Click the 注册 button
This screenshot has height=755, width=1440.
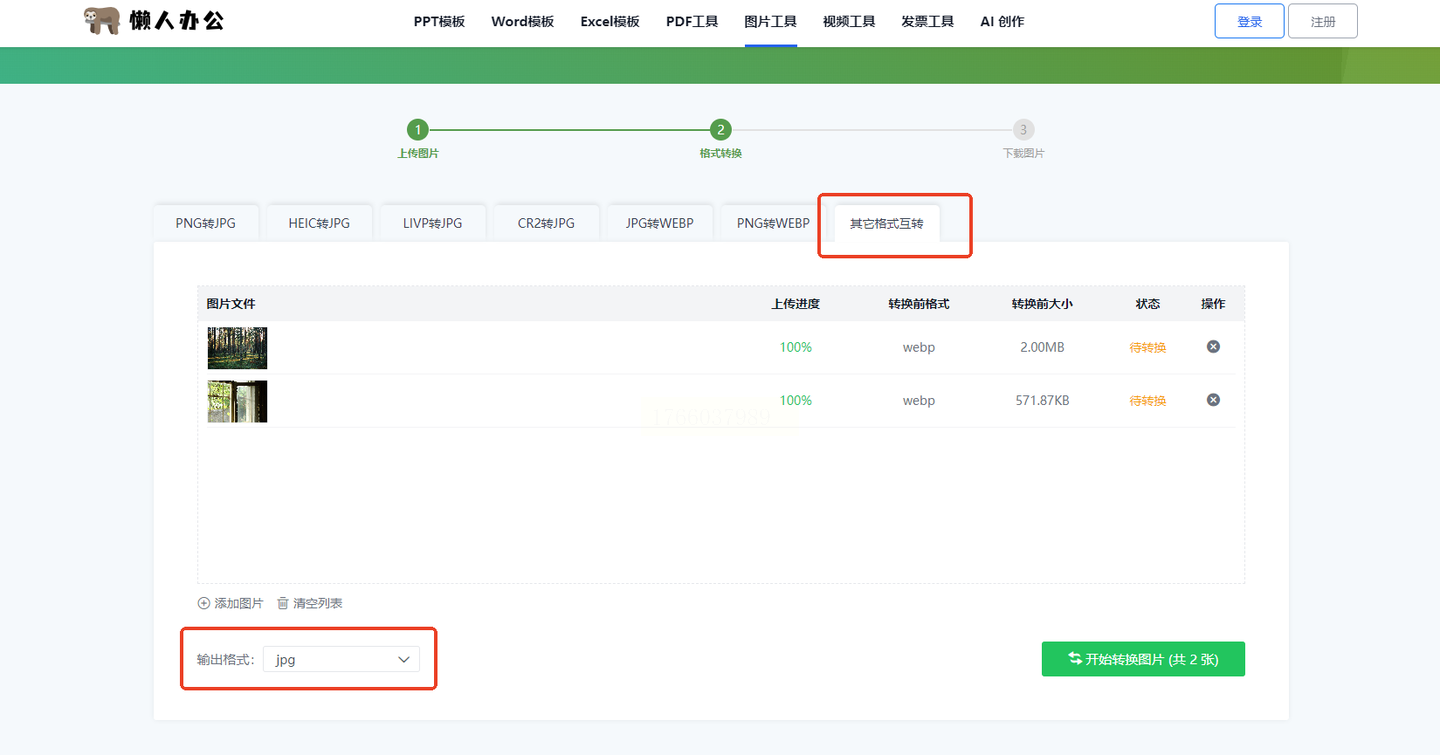pos(1323,21)
